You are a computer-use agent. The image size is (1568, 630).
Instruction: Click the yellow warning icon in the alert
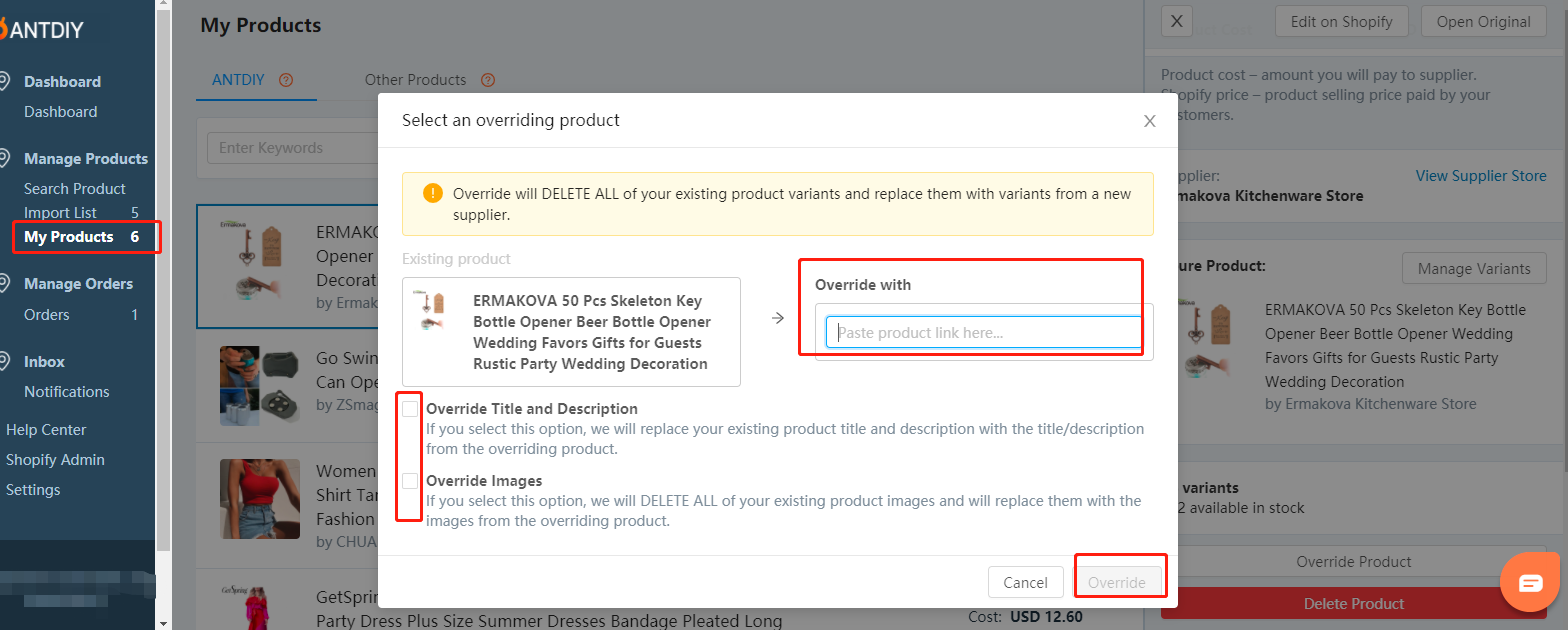432,193
